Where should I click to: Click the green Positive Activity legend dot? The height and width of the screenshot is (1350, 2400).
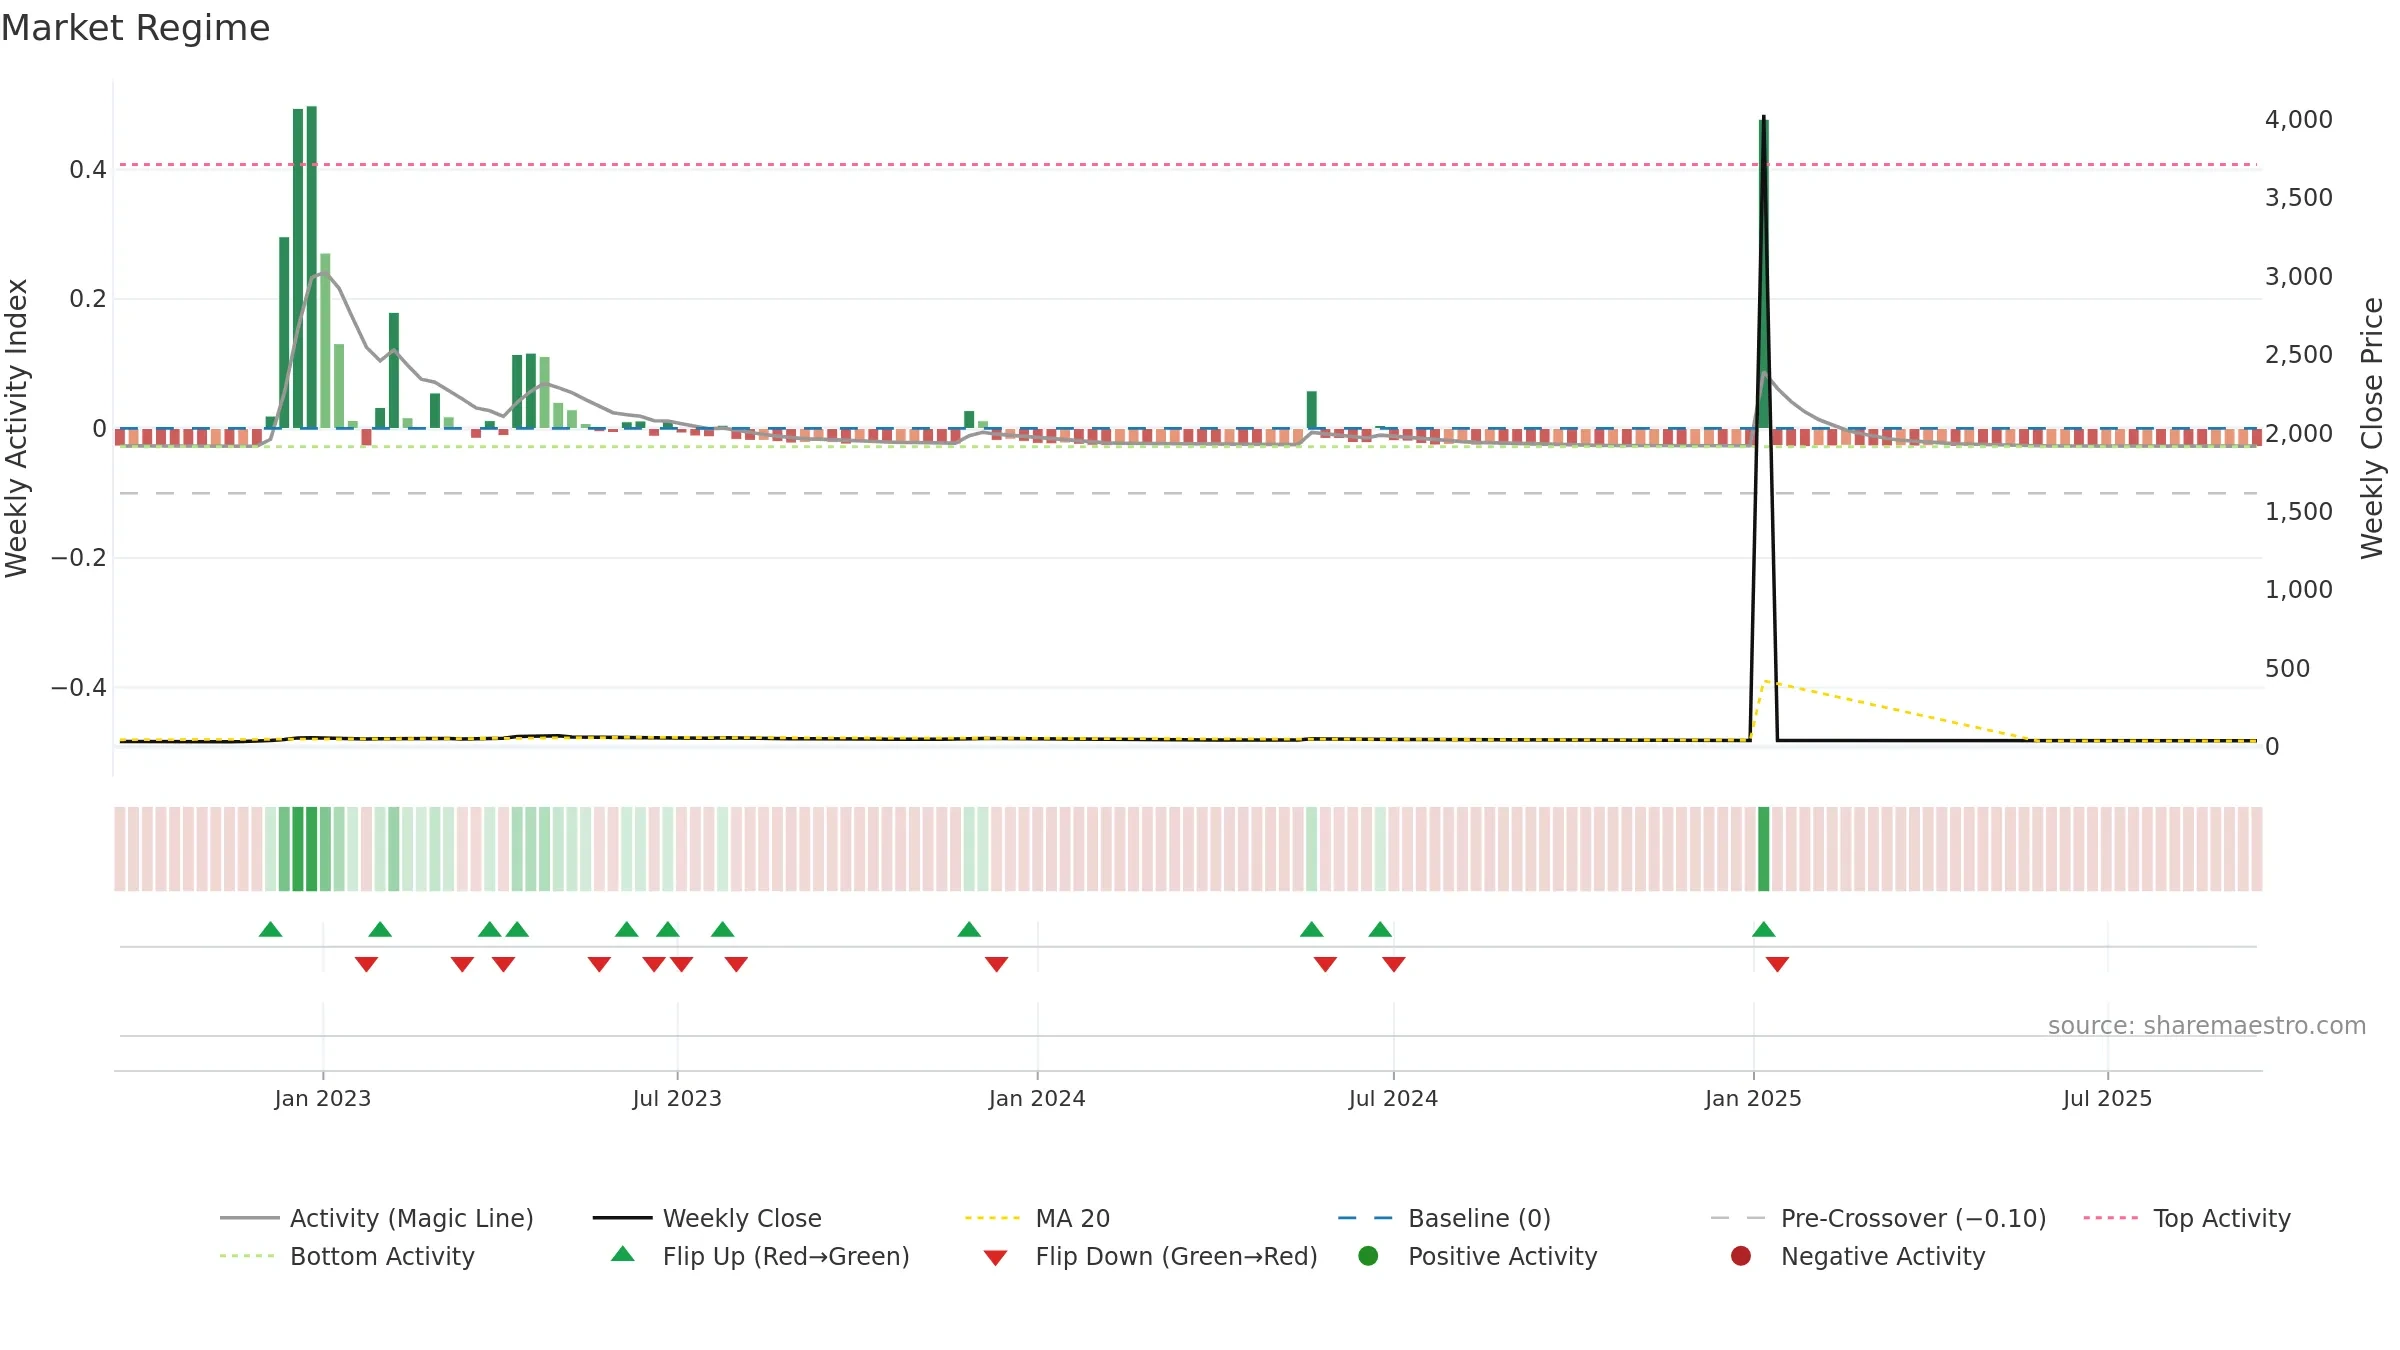coord(1368,1256)
